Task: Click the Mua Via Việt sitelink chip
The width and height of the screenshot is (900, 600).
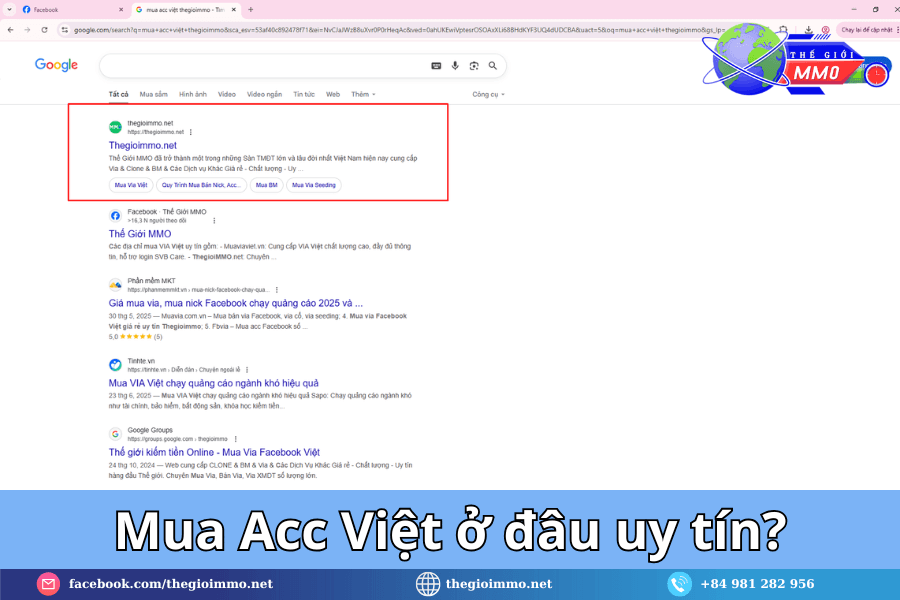Action: tap(131, 185)
